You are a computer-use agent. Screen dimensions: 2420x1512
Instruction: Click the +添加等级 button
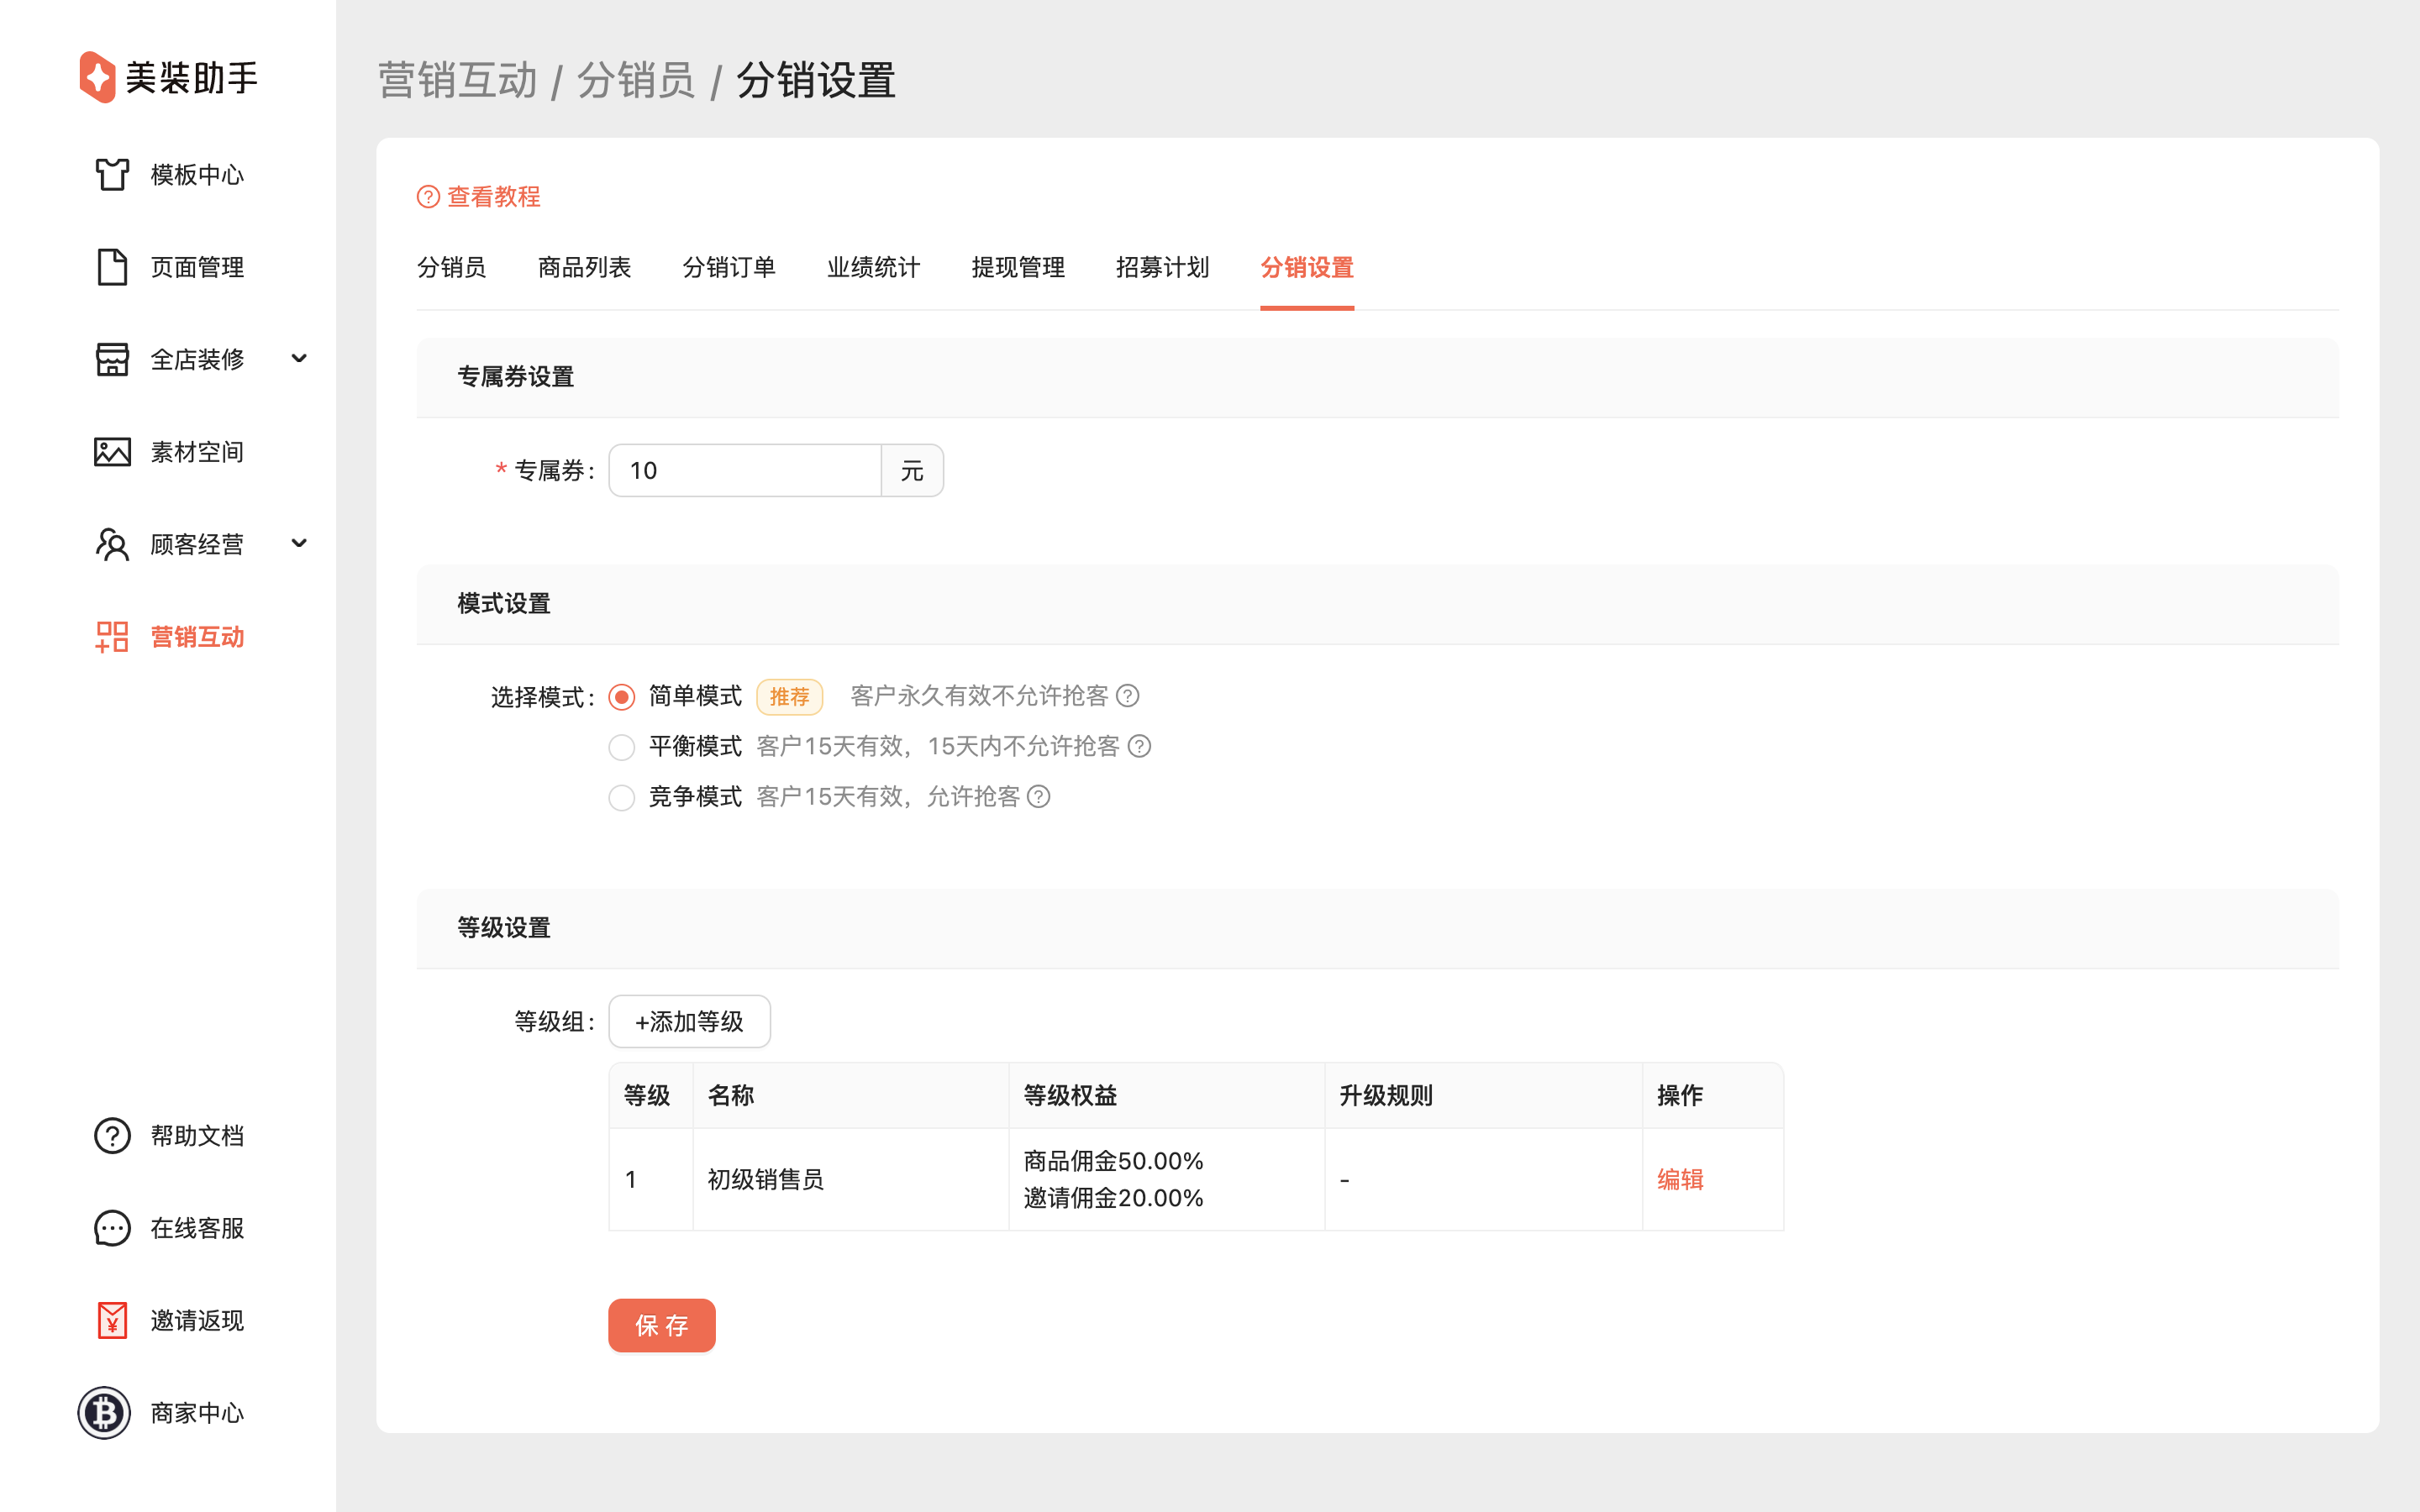click(x=689, y=1021)
